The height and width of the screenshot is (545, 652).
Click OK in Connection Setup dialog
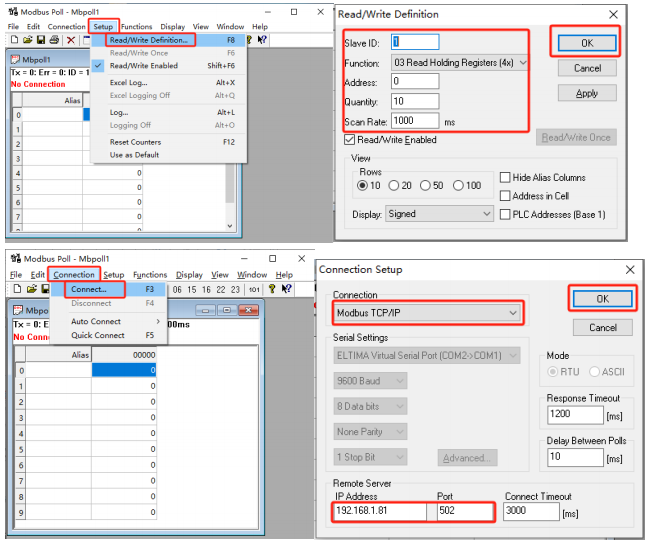[x=603, y=299]
